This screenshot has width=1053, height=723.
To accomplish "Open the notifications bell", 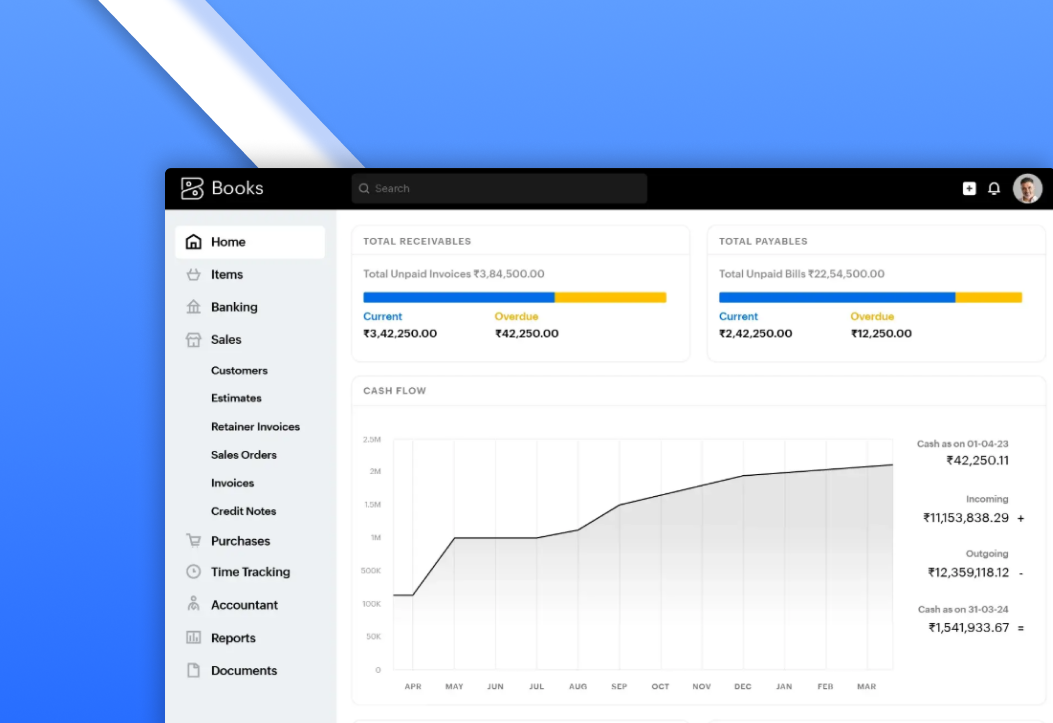I will 994,188.
